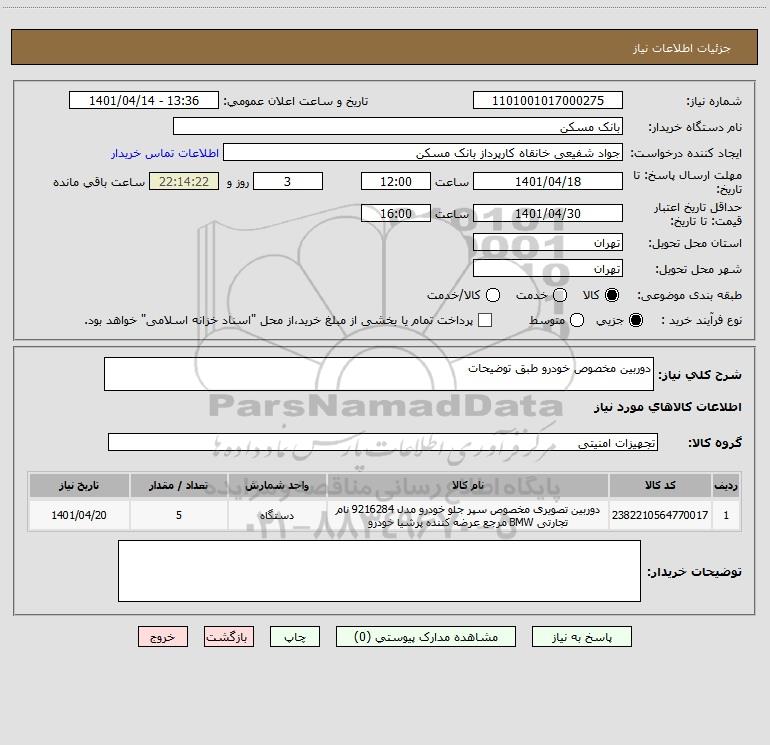Click the response deadline time 12:00 field
The width and height of the screenshot is (770, 745).
coord(396,181)
